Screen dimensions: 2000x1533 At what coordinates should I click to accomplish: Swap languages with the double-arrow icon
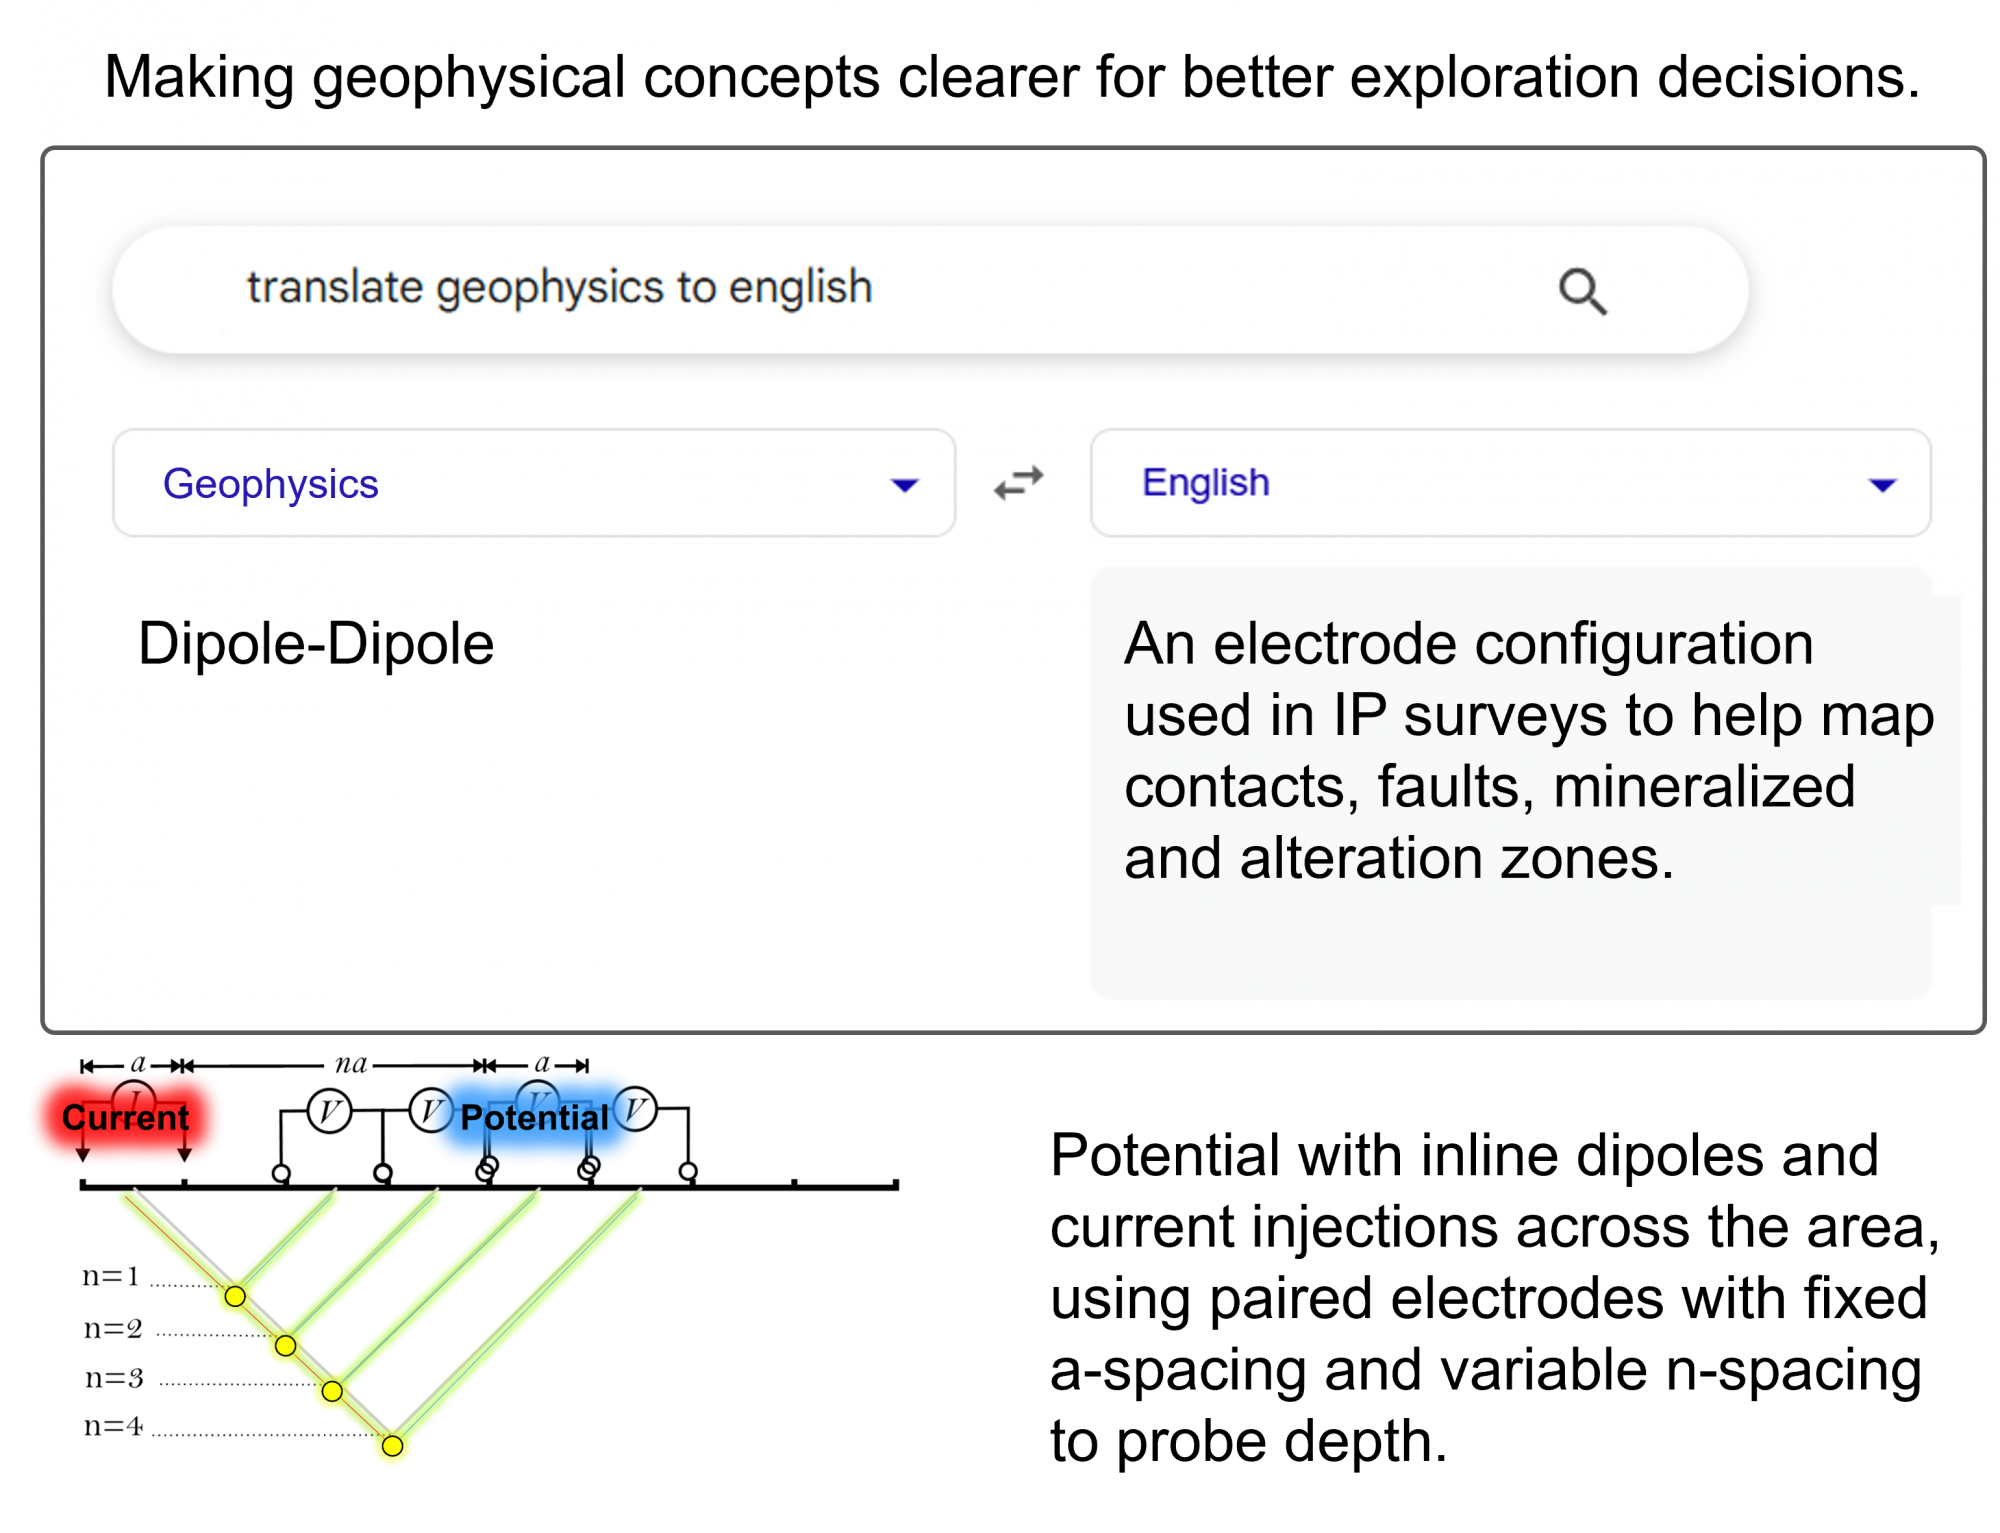coord(1019,483)
